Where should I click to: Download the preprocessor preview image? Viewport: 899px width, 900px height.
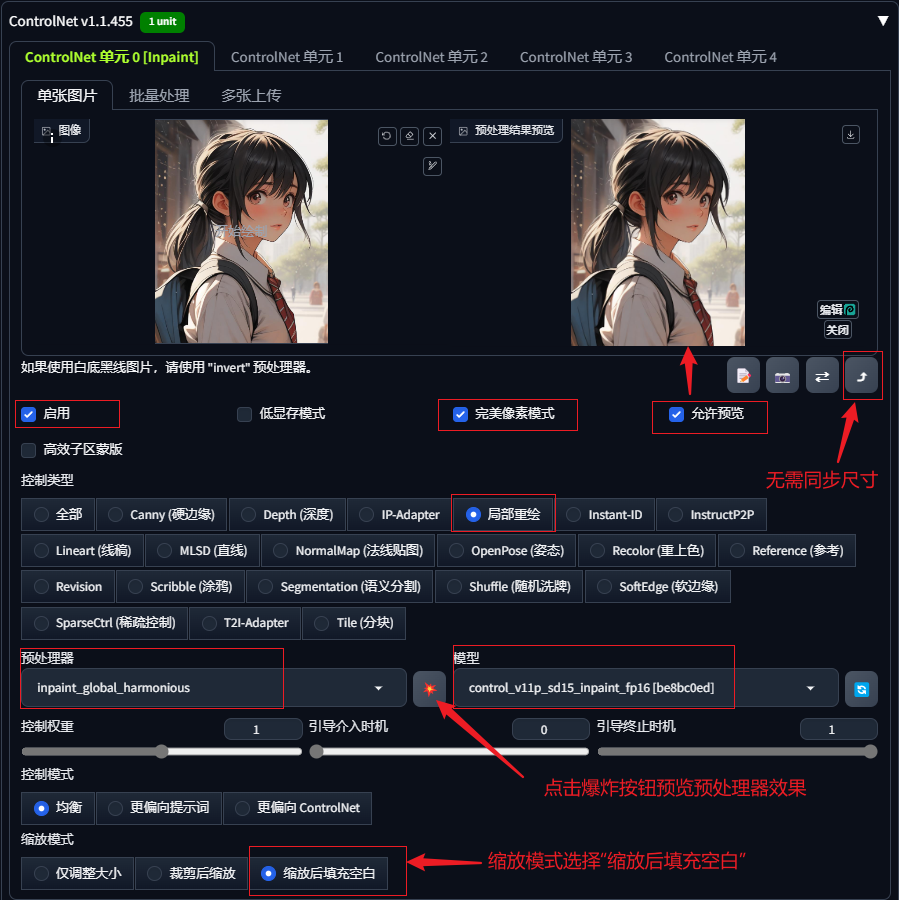[x=850, y=134]
